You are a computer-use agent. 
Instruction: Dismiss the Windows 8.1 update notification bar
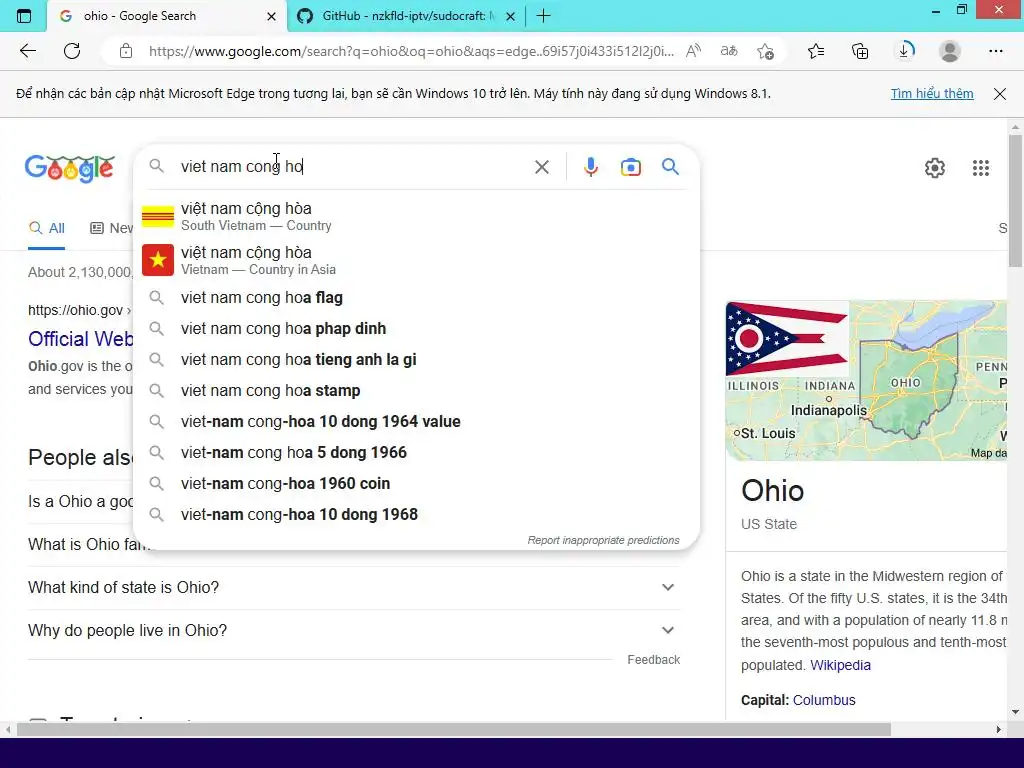click(x=1000, y=94)
